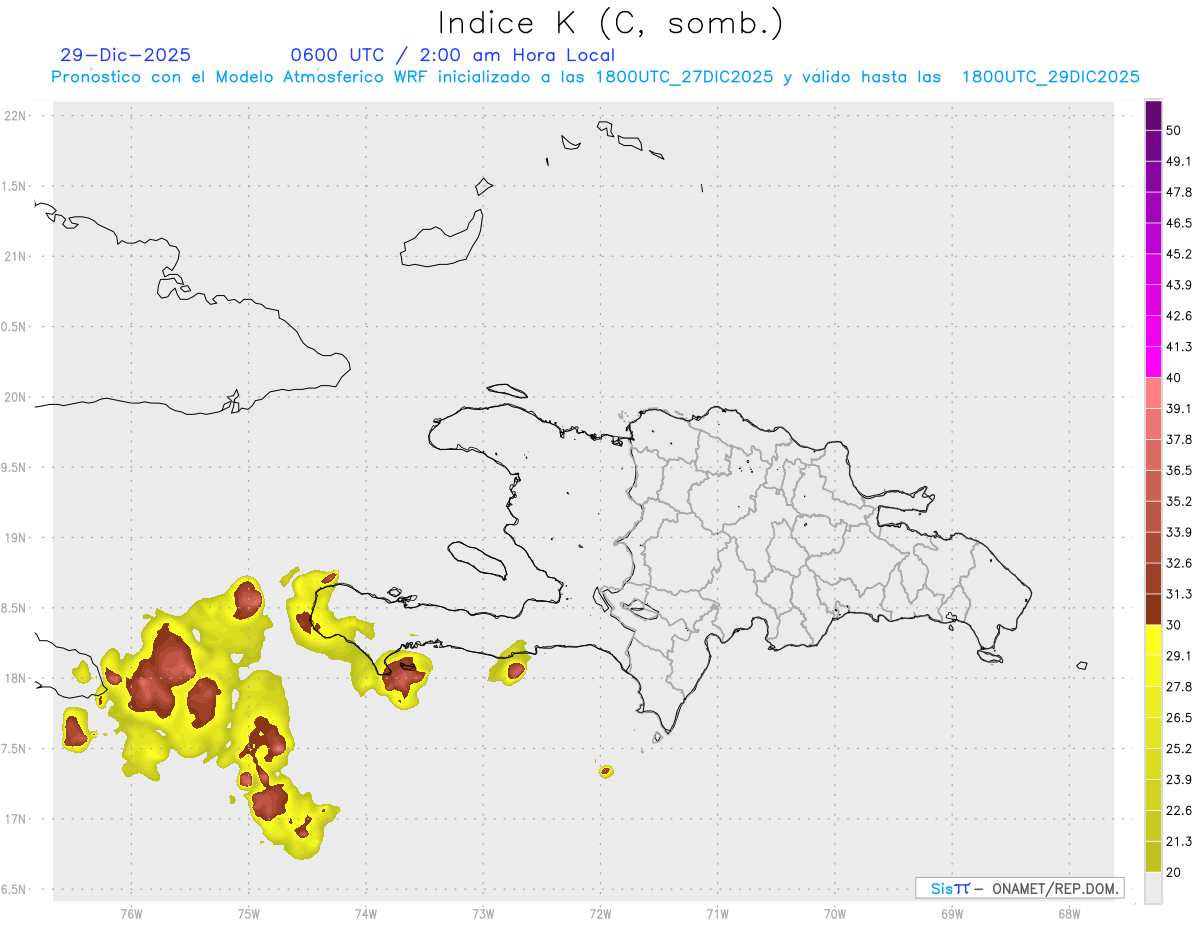
Task: Click the "76W" longitude label
Action: coord(131,914)
